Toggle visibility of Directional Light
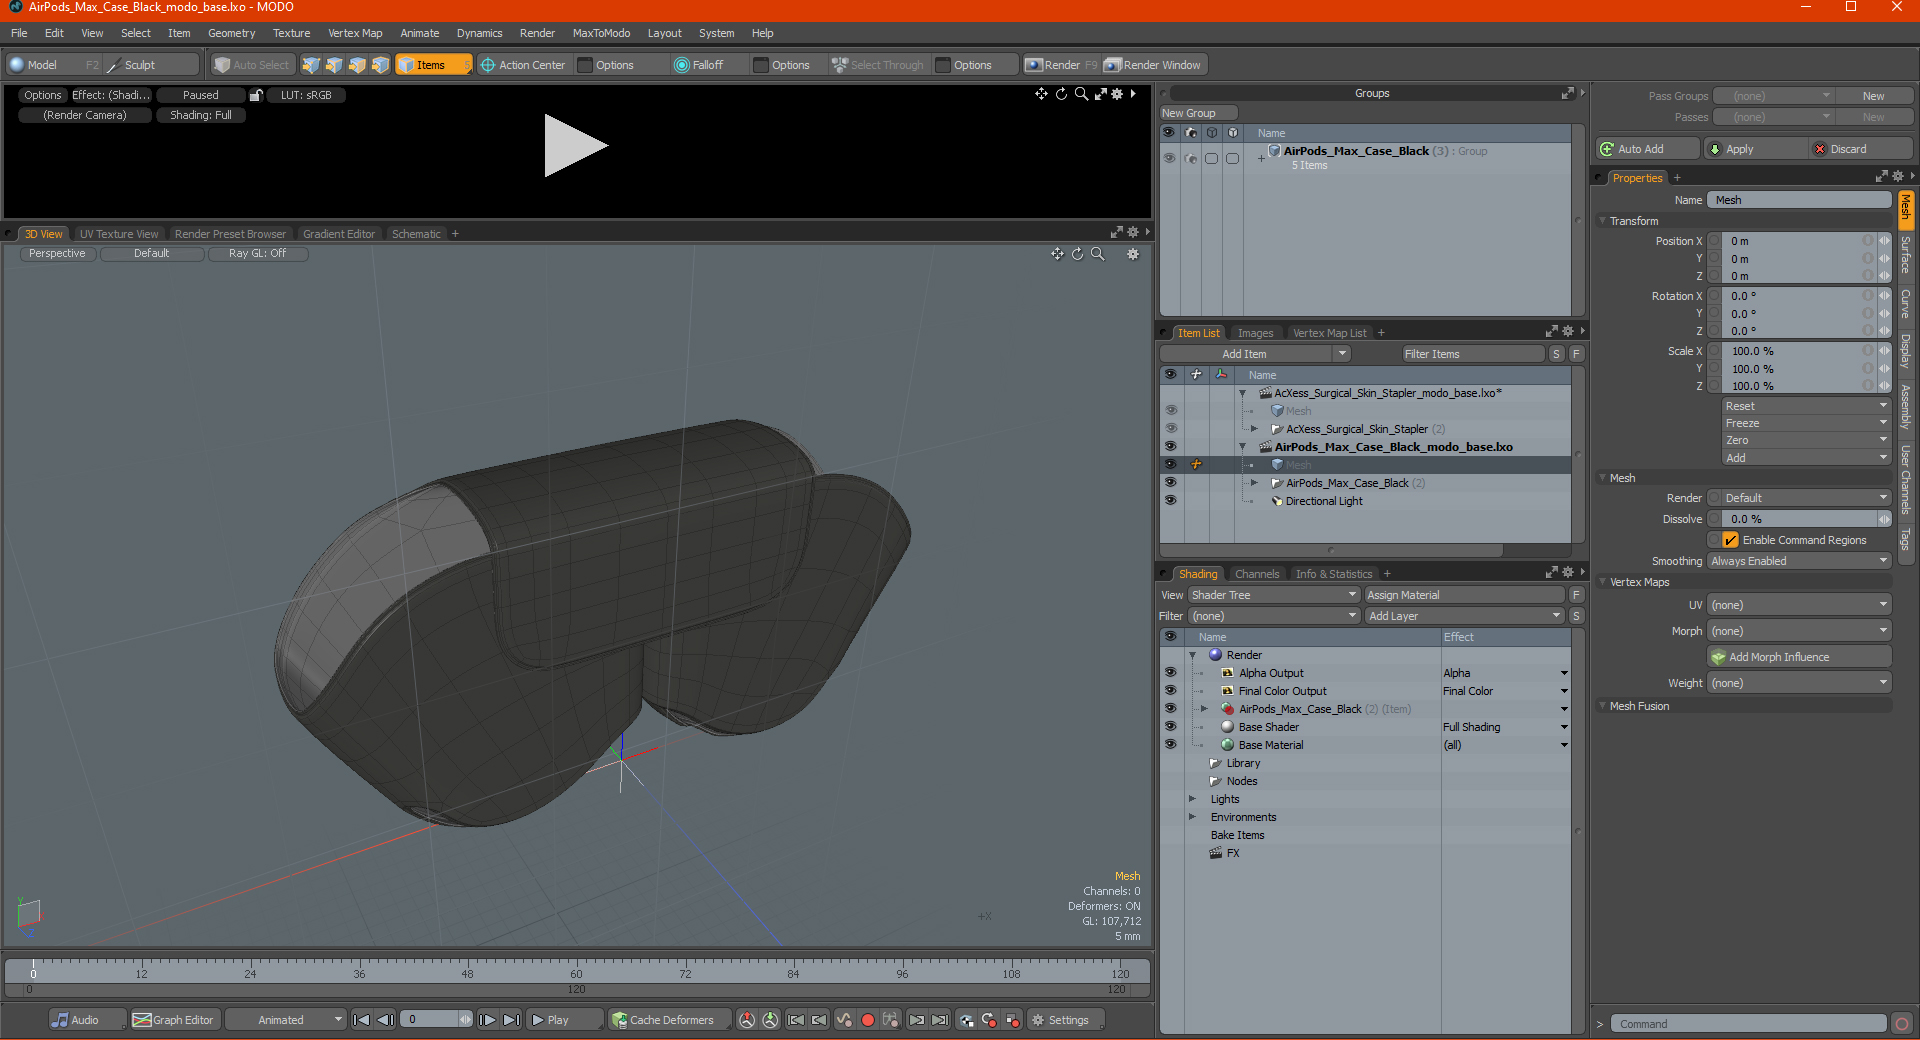 click(1170, 501)
